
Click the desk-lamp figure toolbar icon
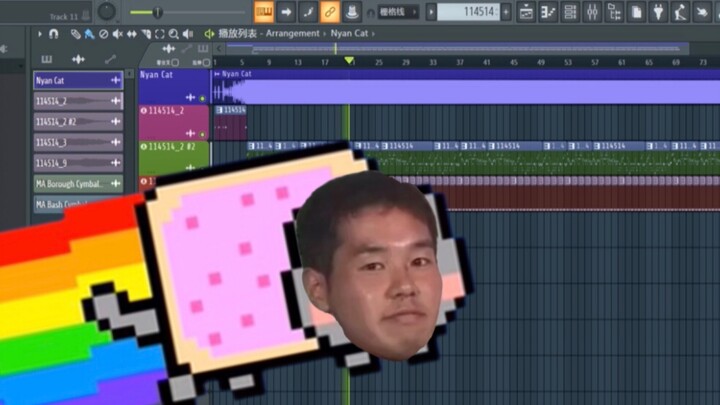pos(680,12)
